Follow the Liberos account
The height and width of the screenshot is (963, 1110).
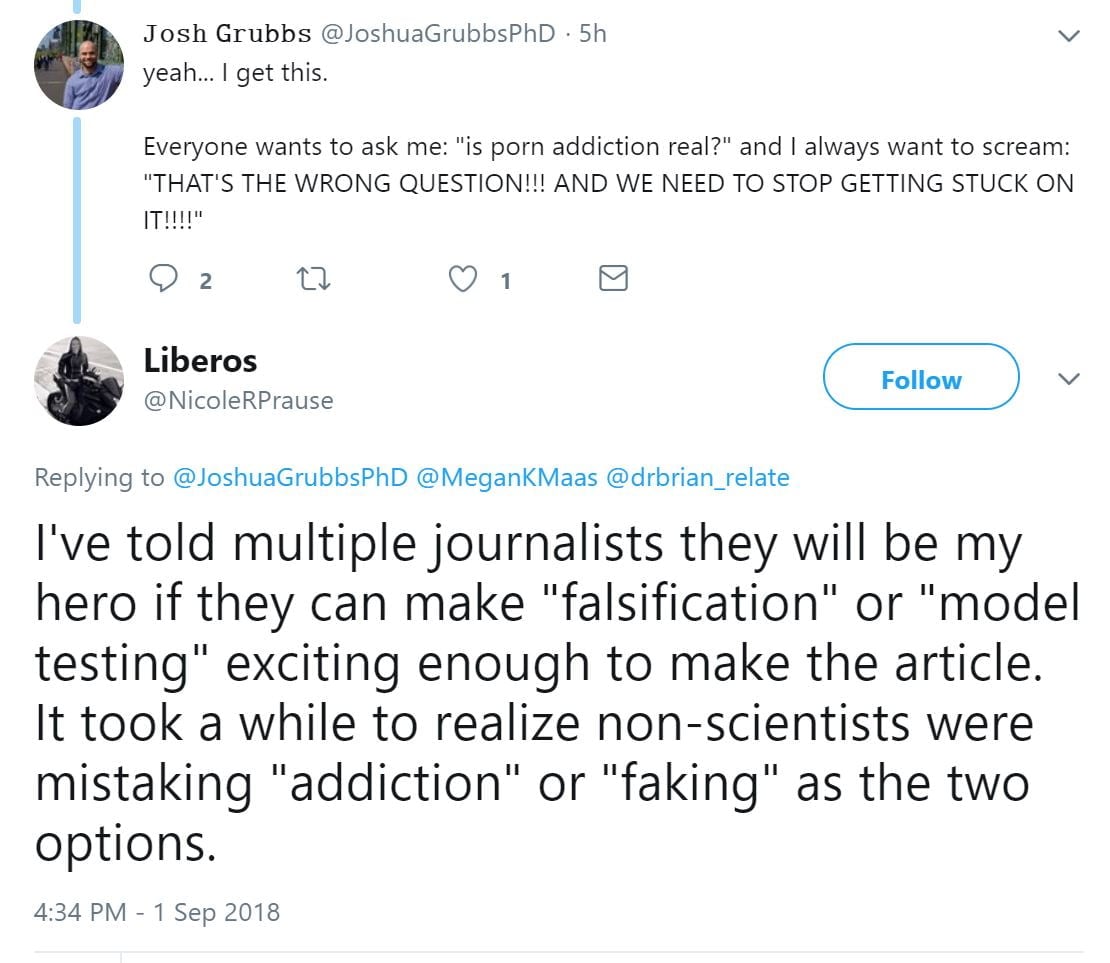[x=920, y=380]
